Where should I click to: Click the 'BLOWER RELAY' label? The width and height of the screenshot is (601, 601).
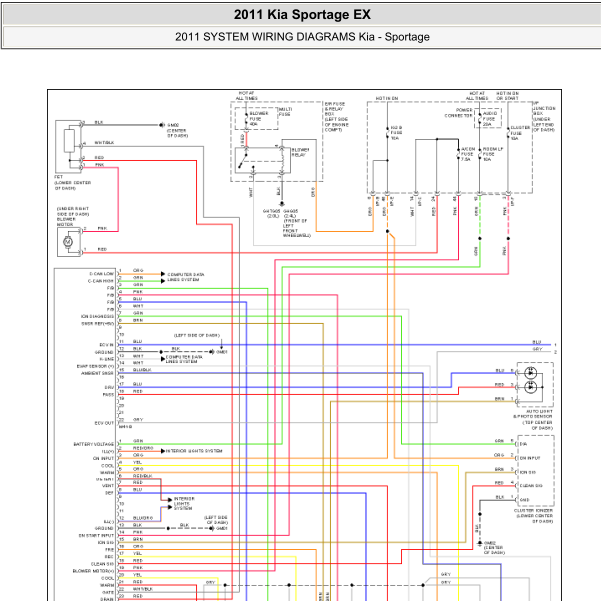click(300, 152)
